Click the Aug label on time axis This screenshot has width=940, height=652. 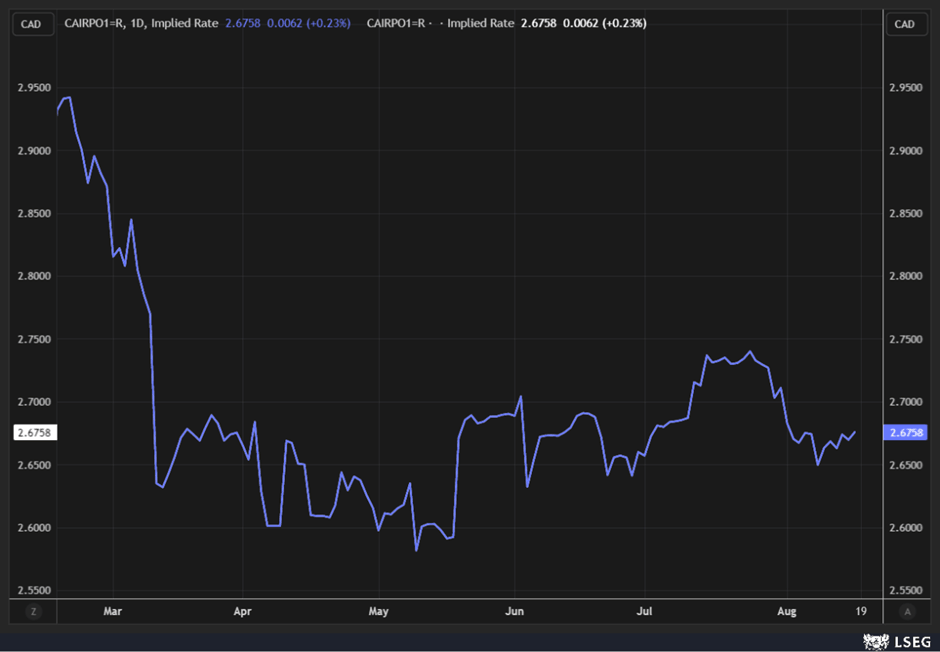pyautogui.click(x=787, y=610)
